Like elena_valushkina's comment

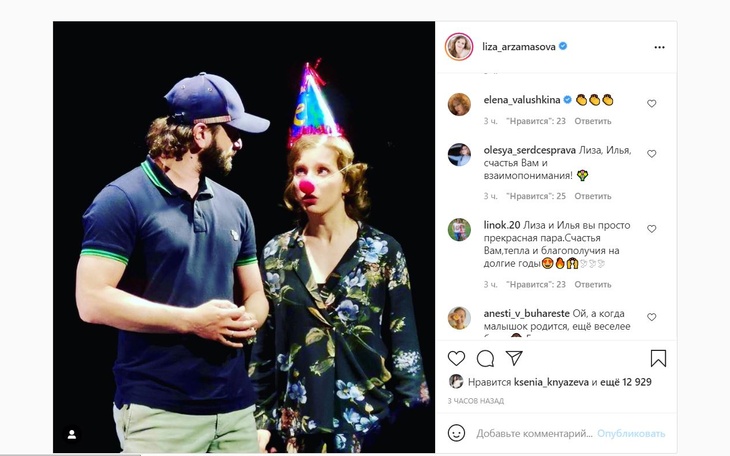[x=652, y=104]
